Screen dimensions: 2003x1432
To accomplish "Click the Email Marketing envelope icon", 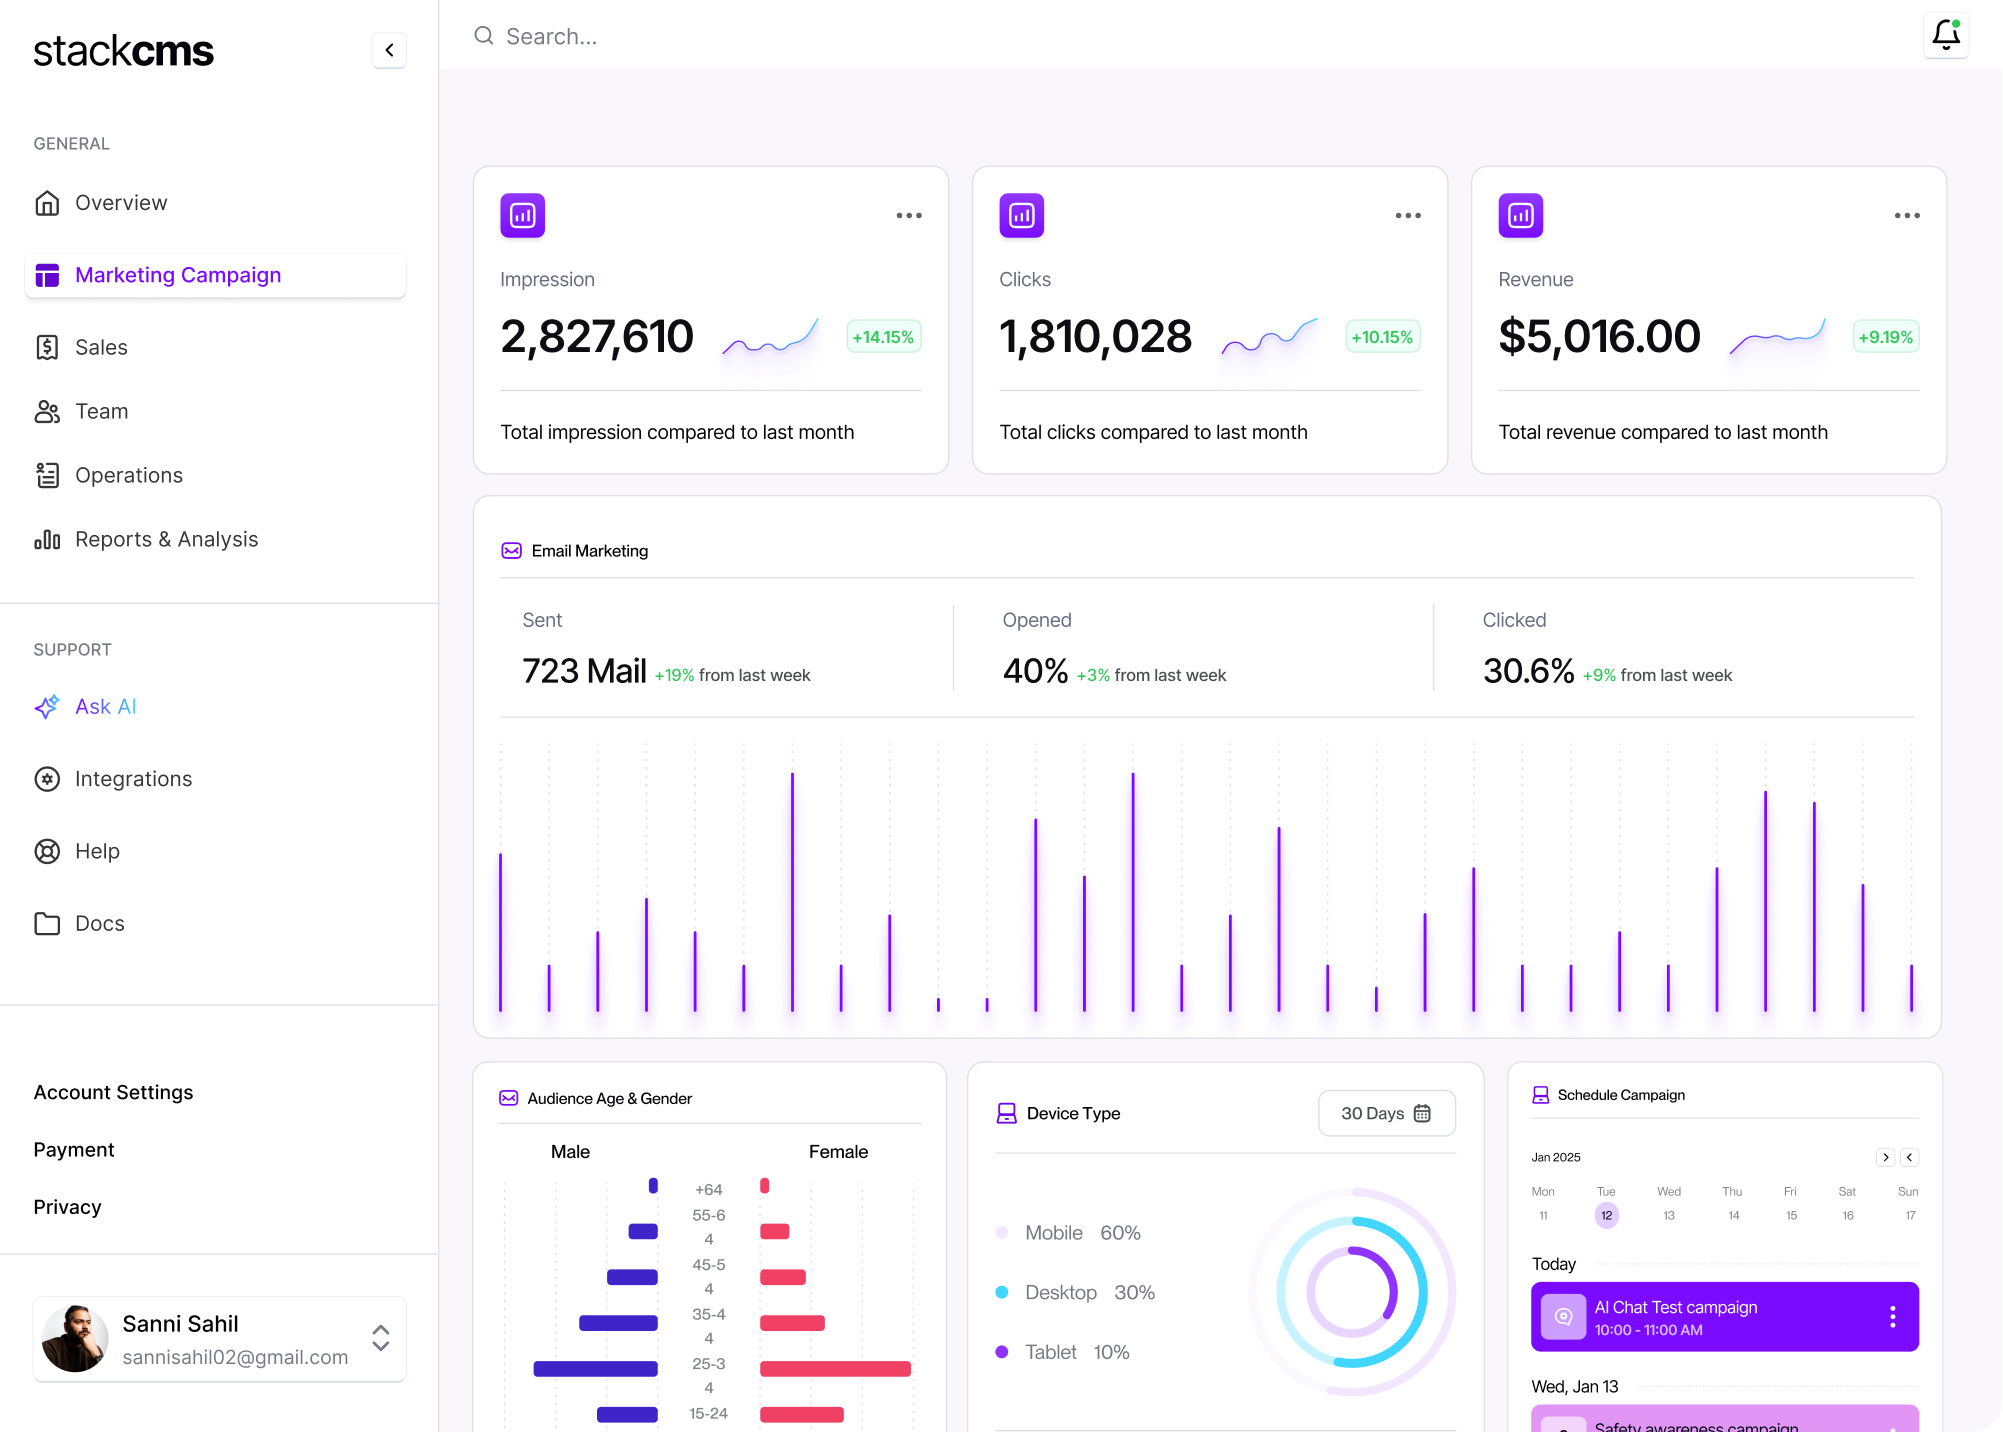I will [511, 550].
